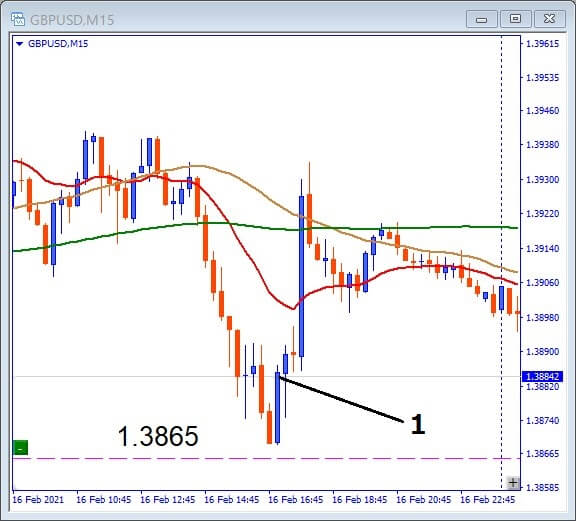Click the 1.39300 price axis label
576x521 pixels.
[543, 180]
